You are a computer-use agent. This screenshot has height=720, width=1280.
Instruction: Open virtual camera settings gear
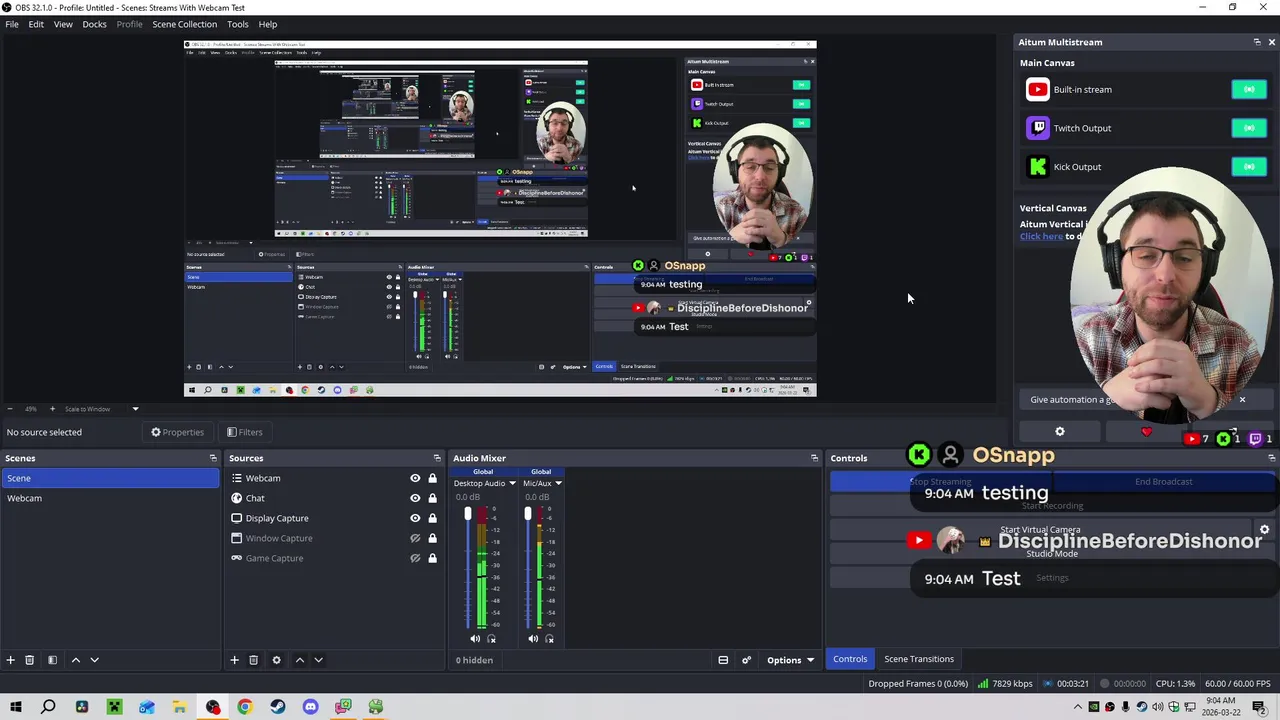1264,530
